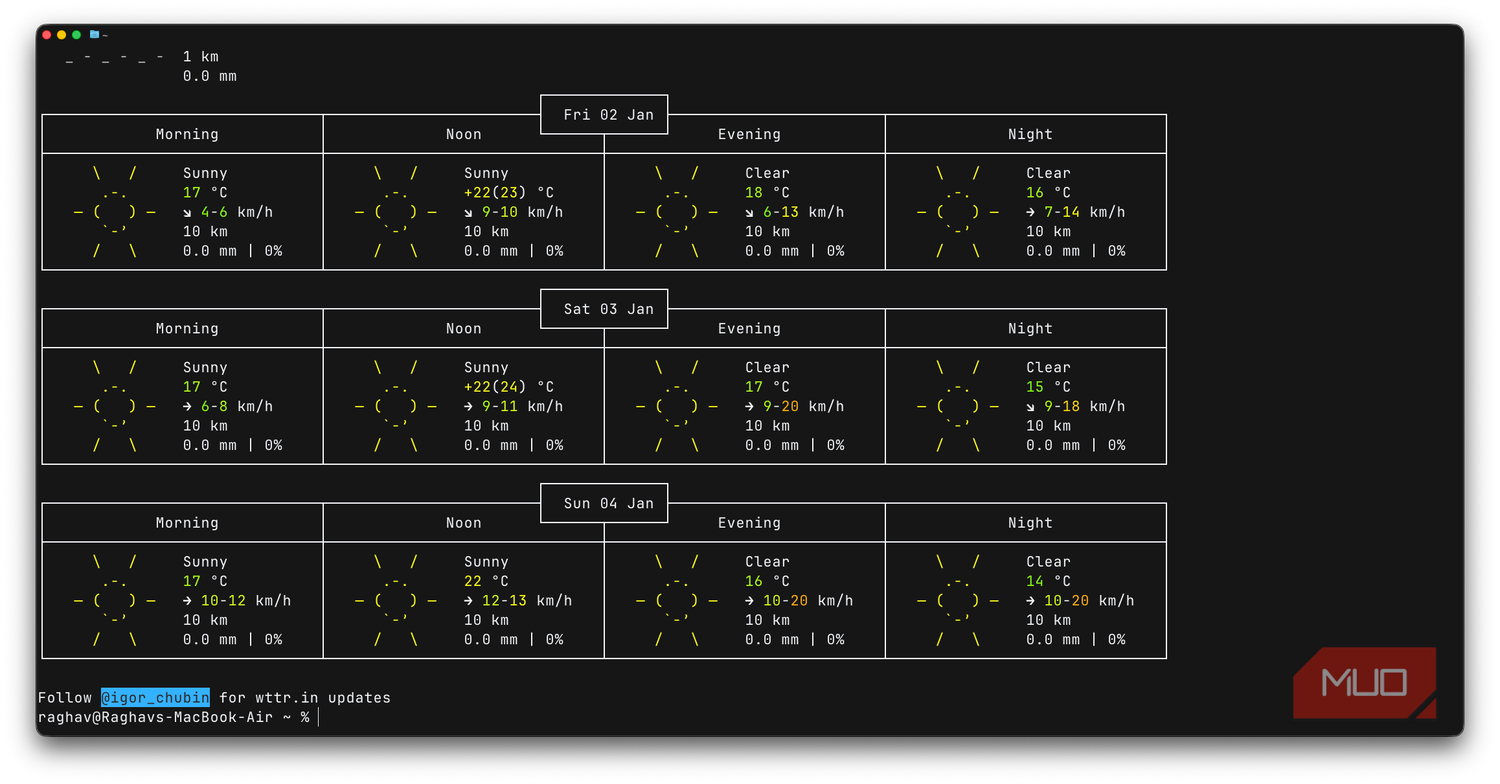Close the terminal window with red button
This screenshot has width=1500, height=784.
click(x=46, y=35)
